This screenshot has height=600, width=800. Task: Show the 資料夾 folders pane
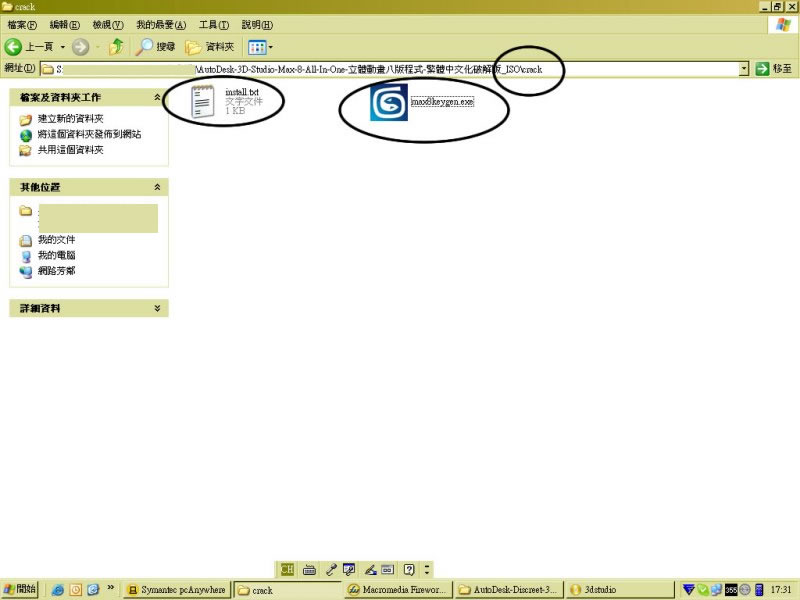pos(210,47)
